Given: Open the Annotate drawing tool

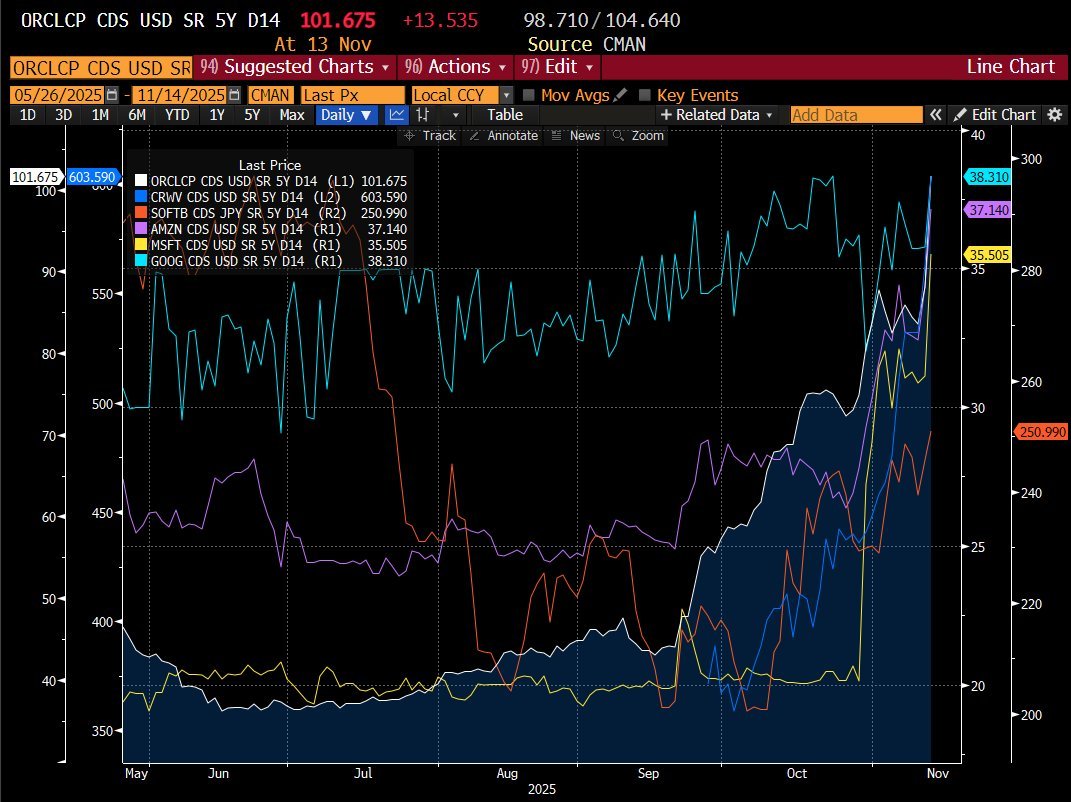Looking at the screenshot, I should pyautogui.click(x=503, y=135).
